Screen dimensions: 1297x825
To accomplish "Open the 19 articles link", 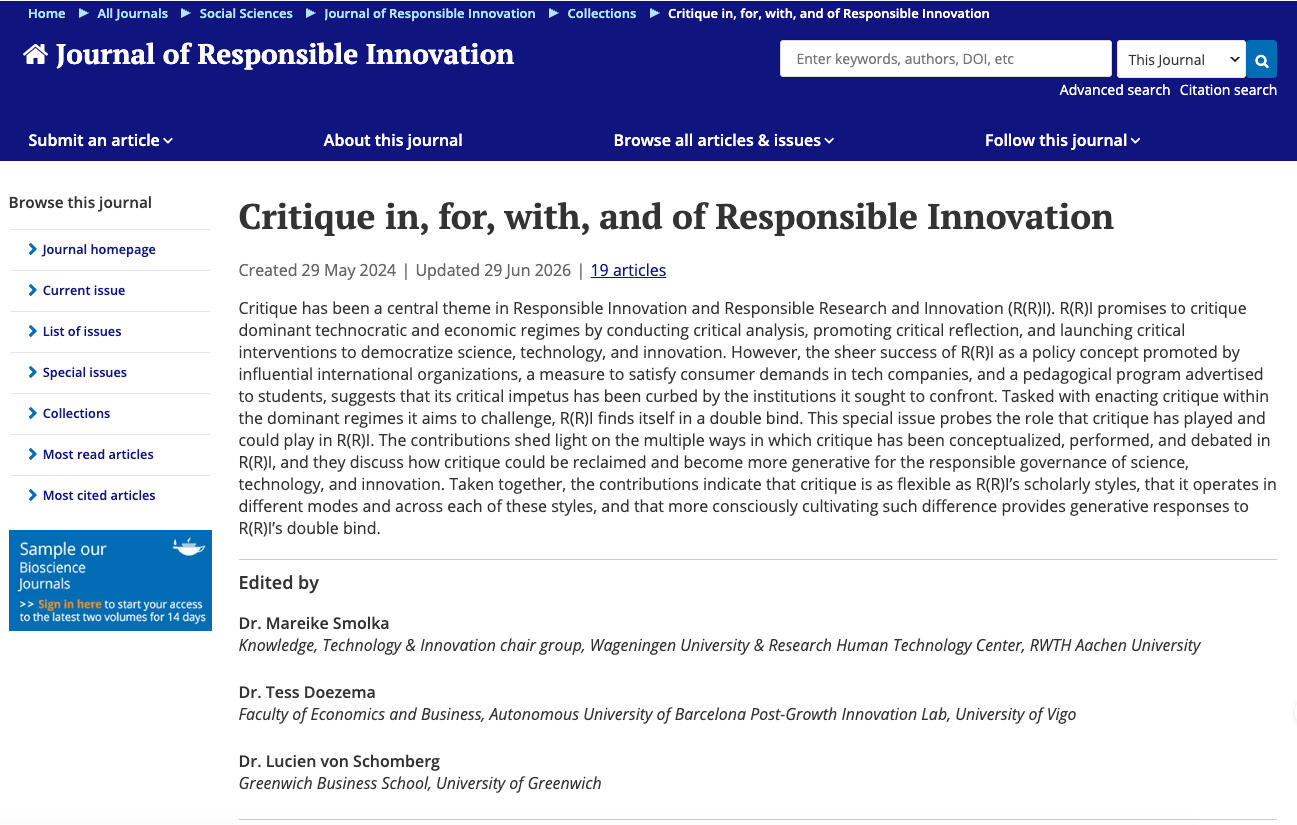I will point(628,270).
